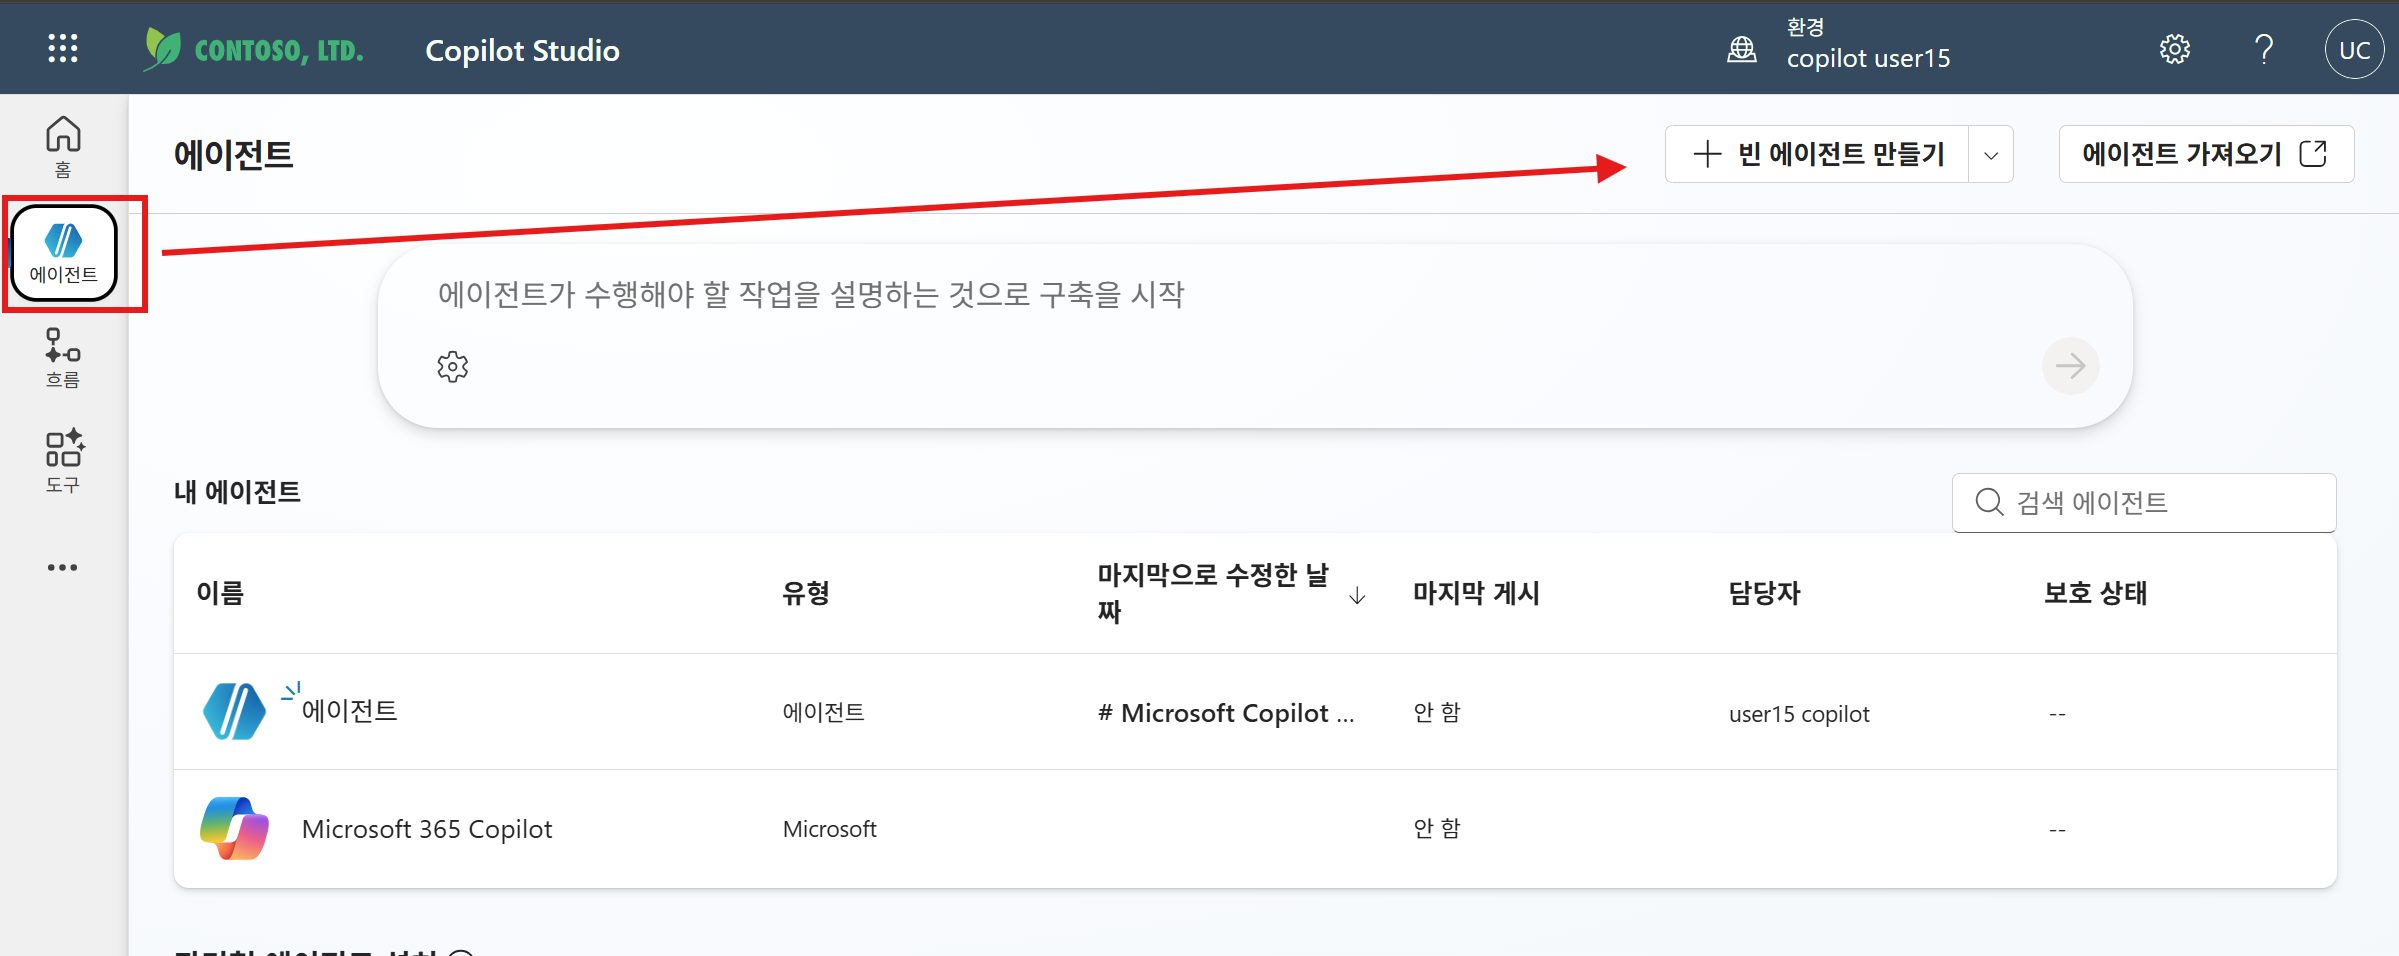Sort by 마지막으로 수정한 날짜 header

(1213, 592)
